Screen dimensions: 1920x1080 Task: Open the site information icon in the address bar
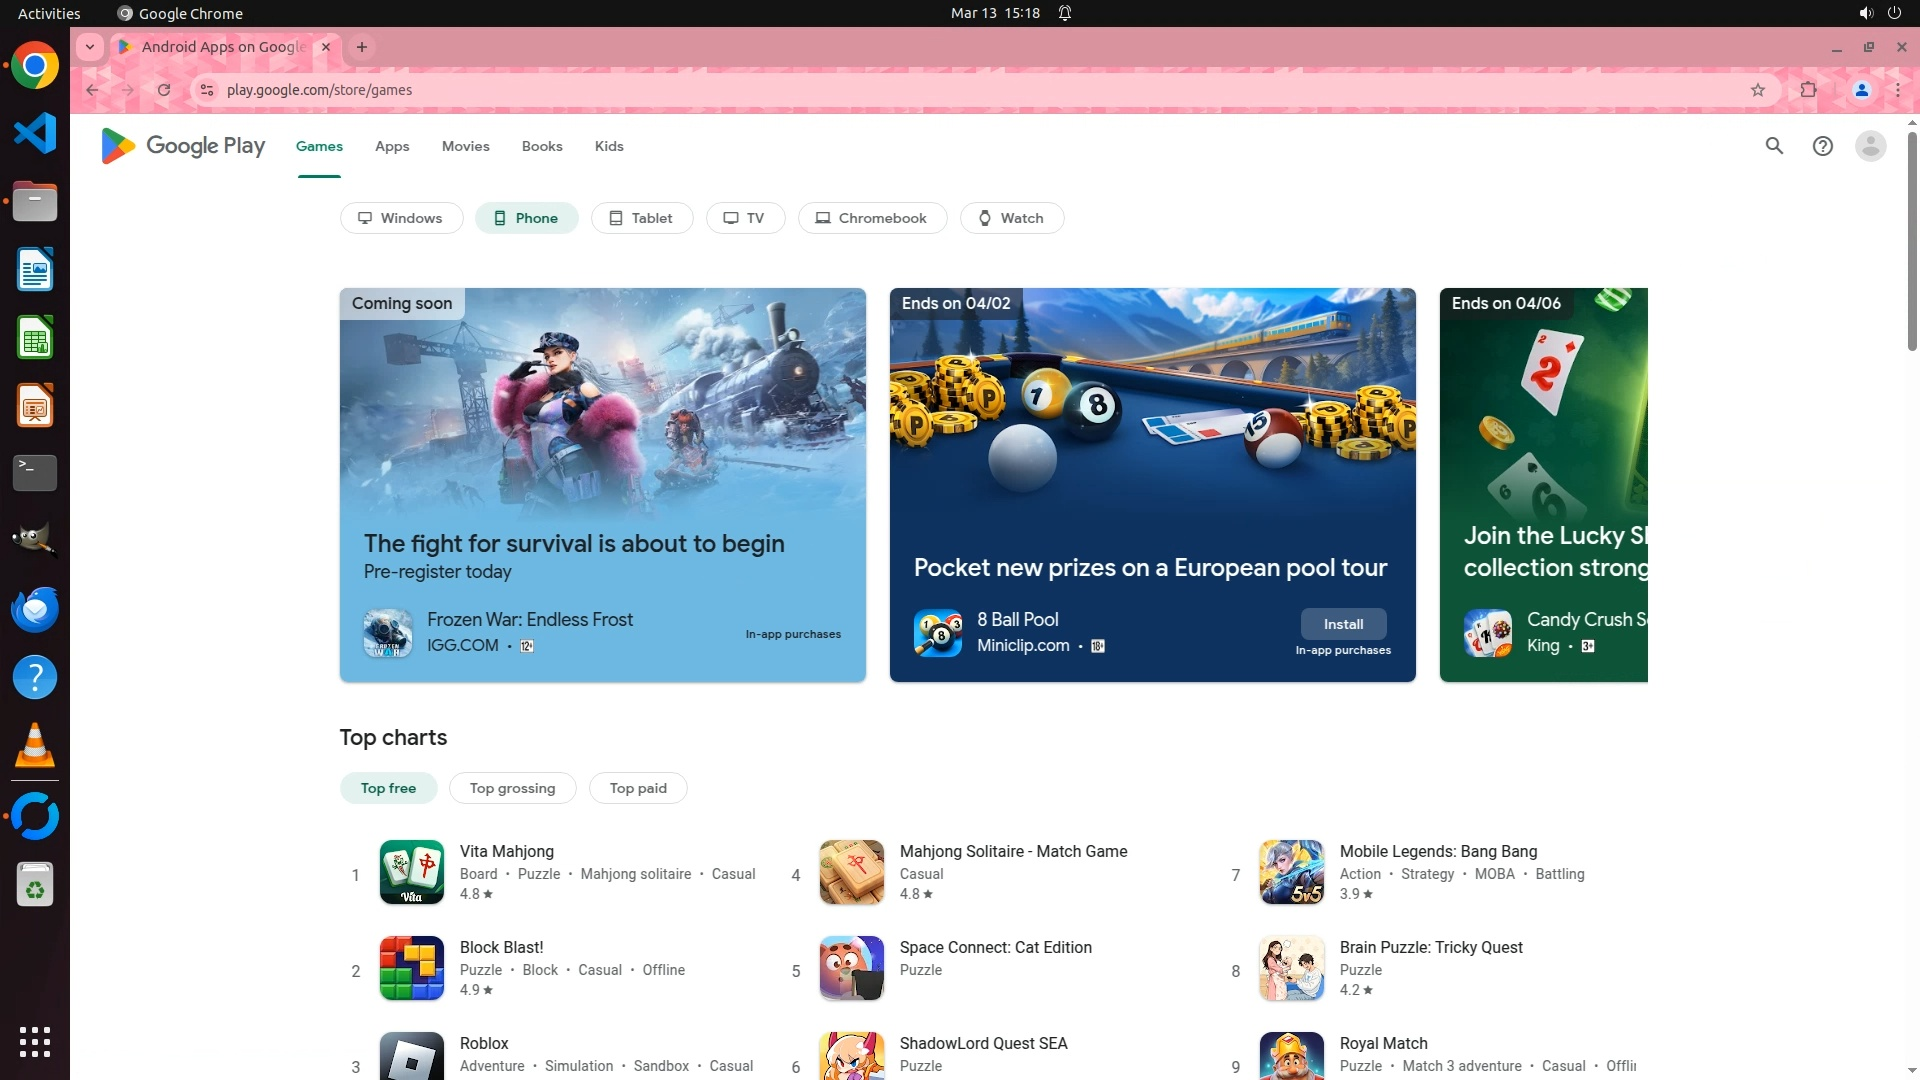[x=206, y=90]
